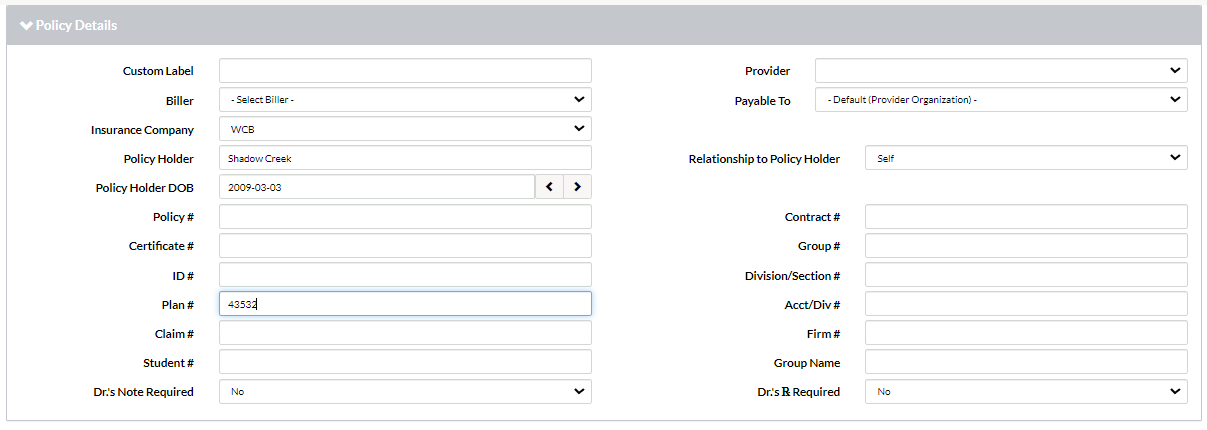Focus the ID # input field
This screenshot has width=1207, height=430.
405,275
